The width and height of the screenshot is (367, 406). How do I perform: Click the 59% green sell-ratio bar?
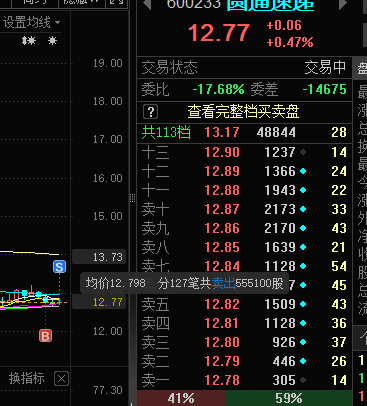(288, 398)
